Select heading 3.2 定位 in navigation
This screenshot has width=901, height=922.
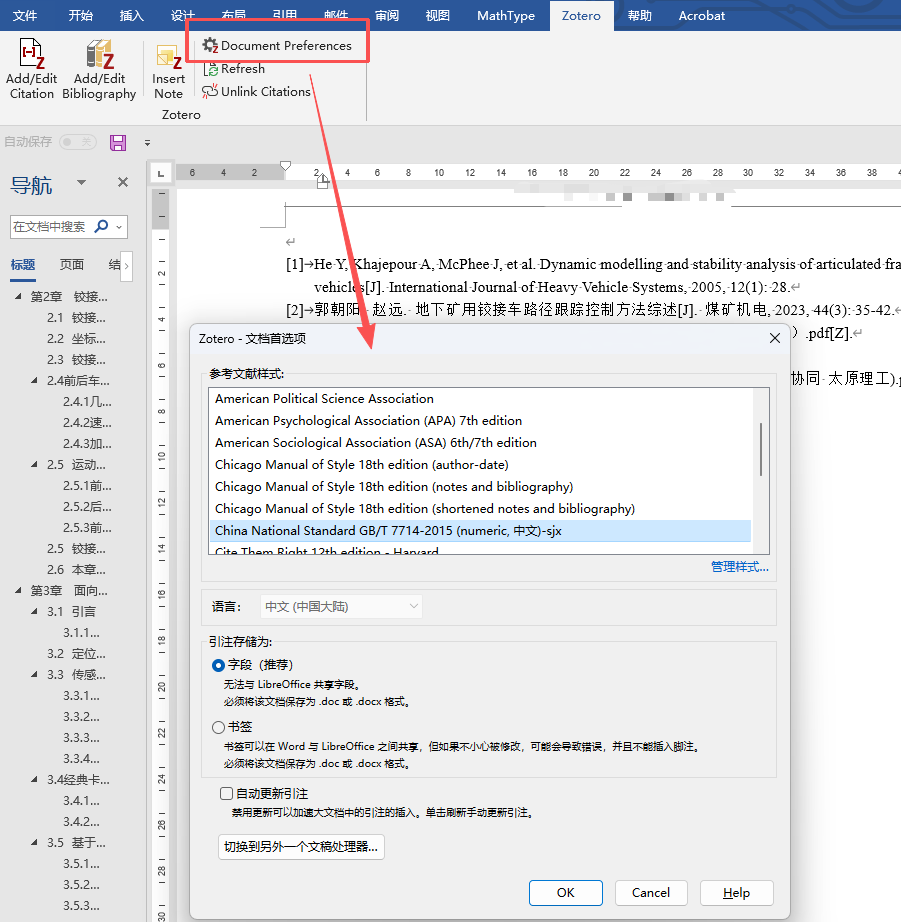coord(76,654)
